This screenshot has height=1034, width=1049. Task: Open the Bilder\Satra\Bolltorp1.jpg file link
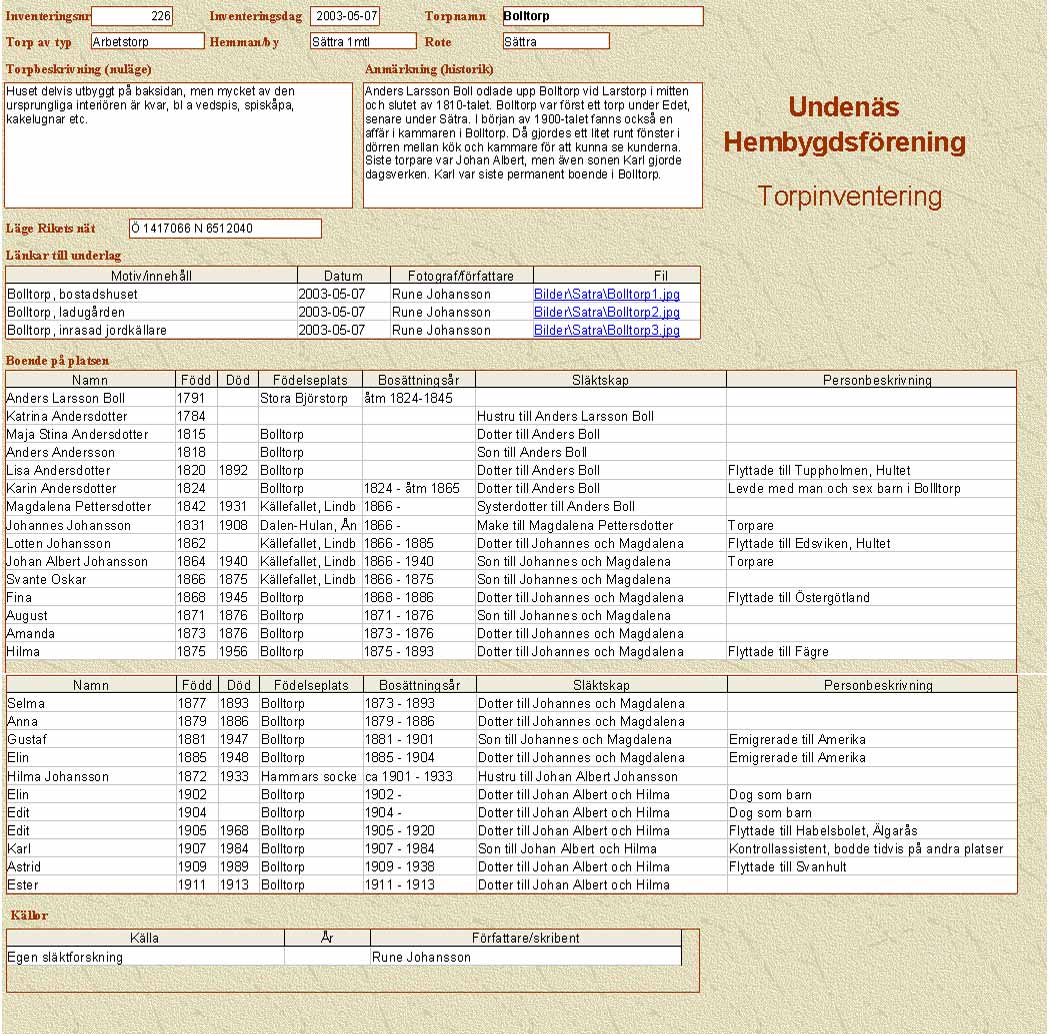click(606, 295)
